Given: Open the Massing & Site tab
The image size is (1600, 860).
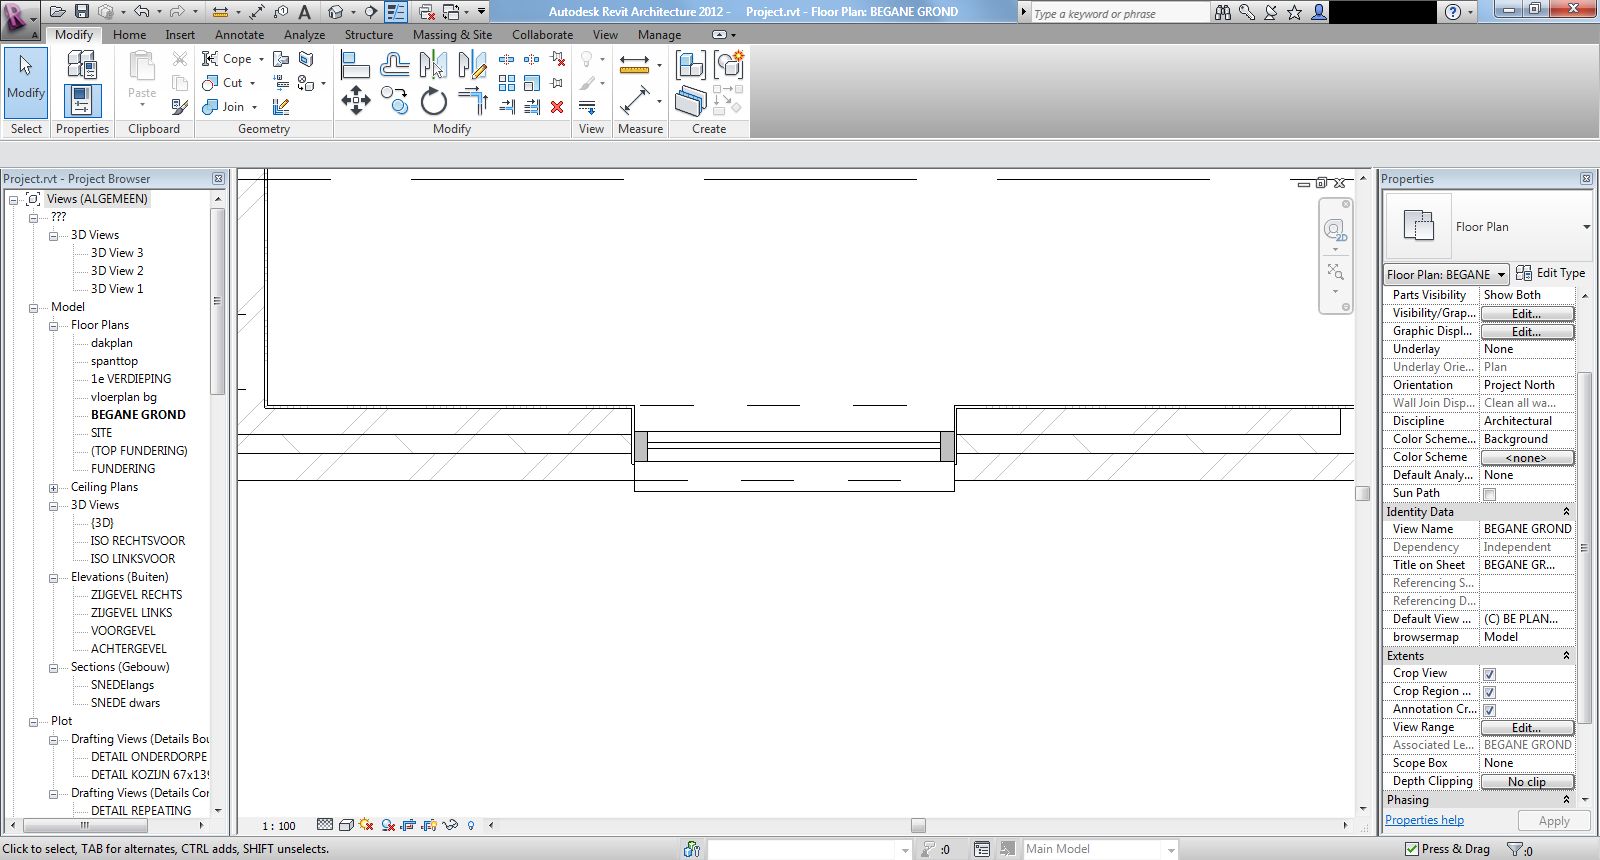Looking at the screenshot, I should [x=452, y=35].
